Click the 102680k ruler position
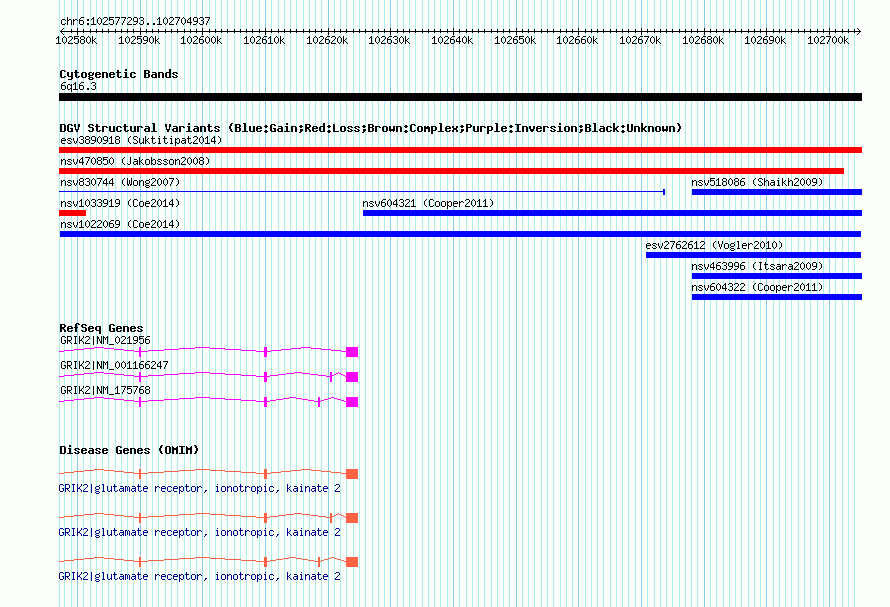 coord(703,40)
